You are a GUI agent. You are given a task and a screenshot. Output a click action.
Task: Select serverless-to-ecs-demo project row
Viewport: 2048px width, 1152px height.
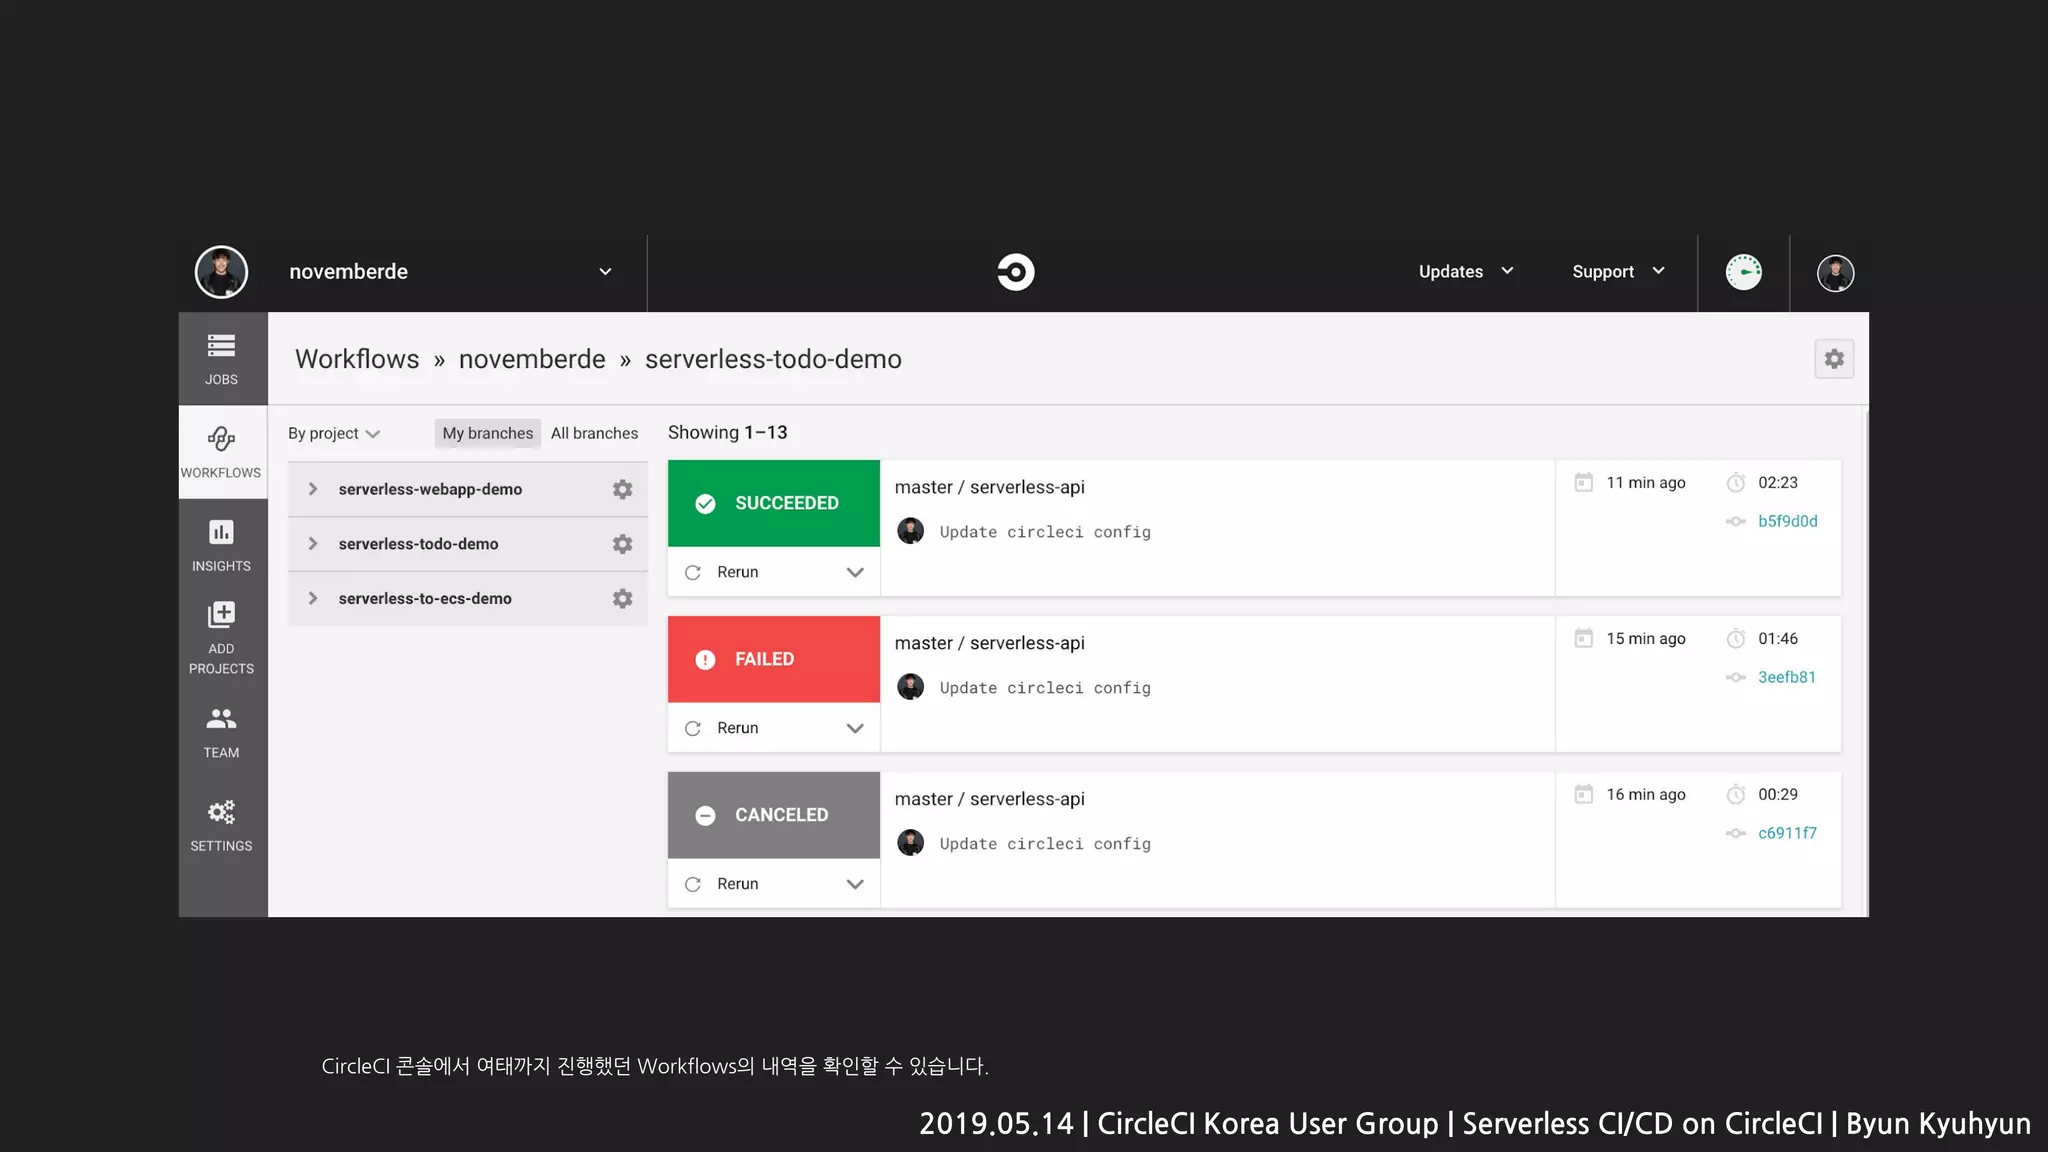[x=467, y=598]
